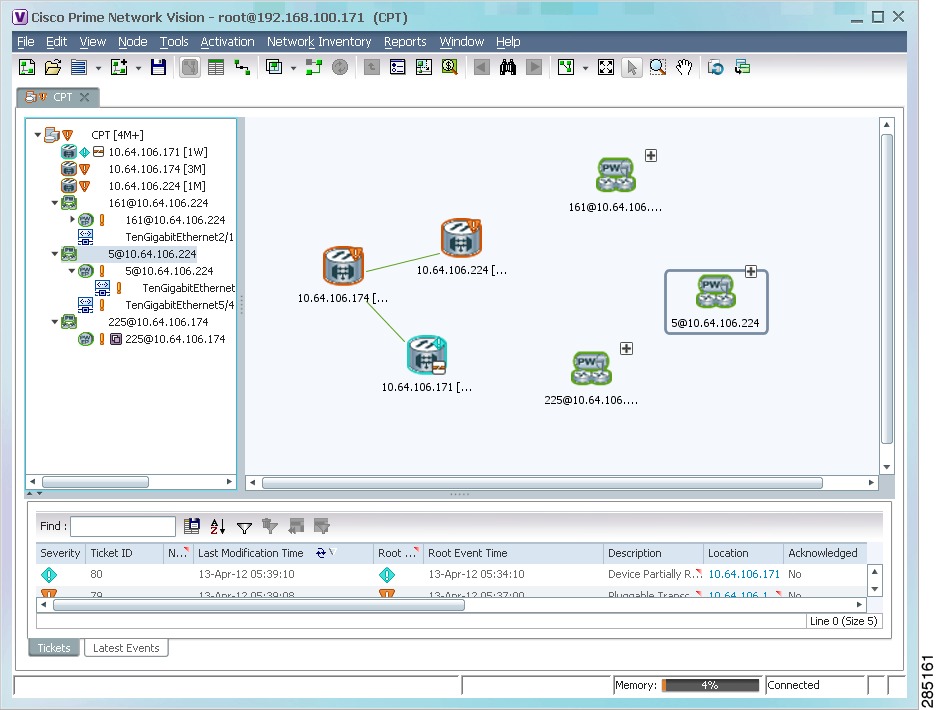Expand the child 161@10.64.106.224 node
The height and width of the screenshot is (710, 937).
pyautogui.click(x=72, y=219)
